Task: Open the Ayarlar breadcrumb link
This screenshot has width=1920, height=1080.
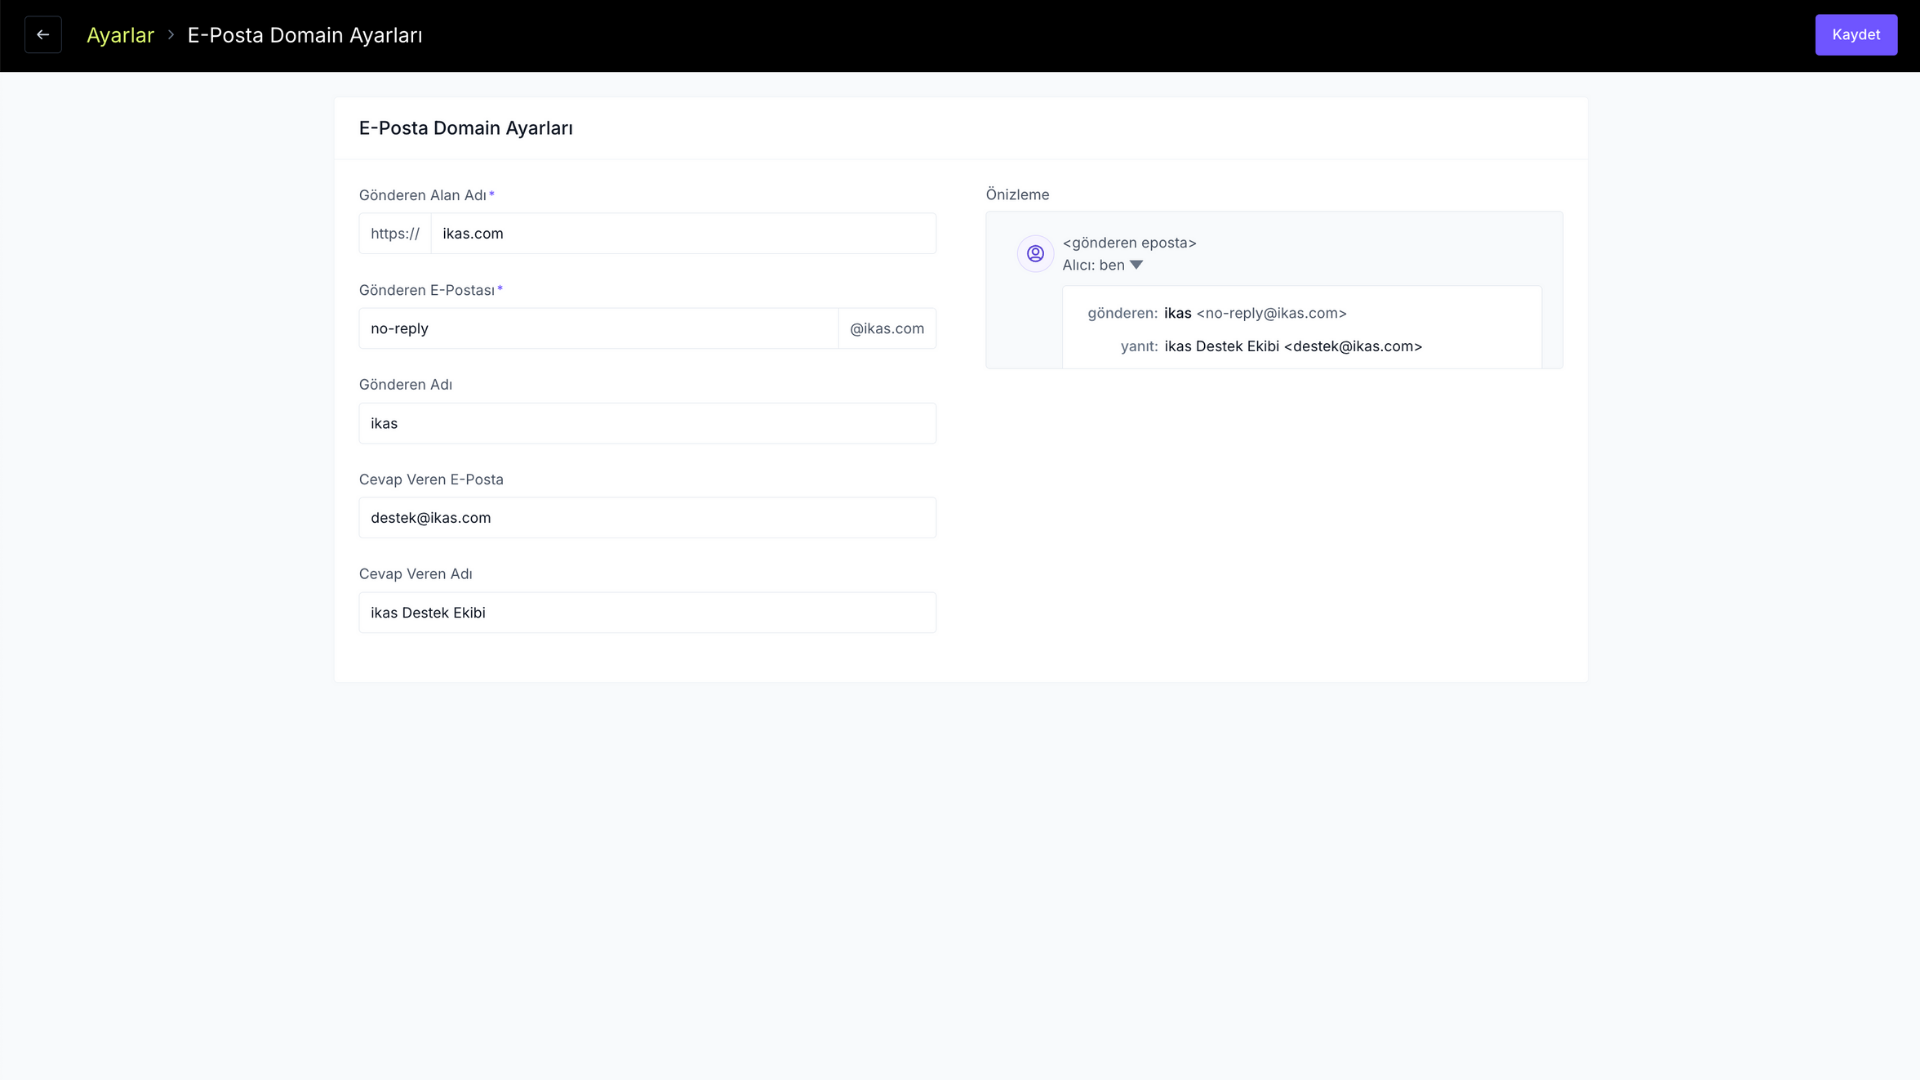Action: point(120,35)
